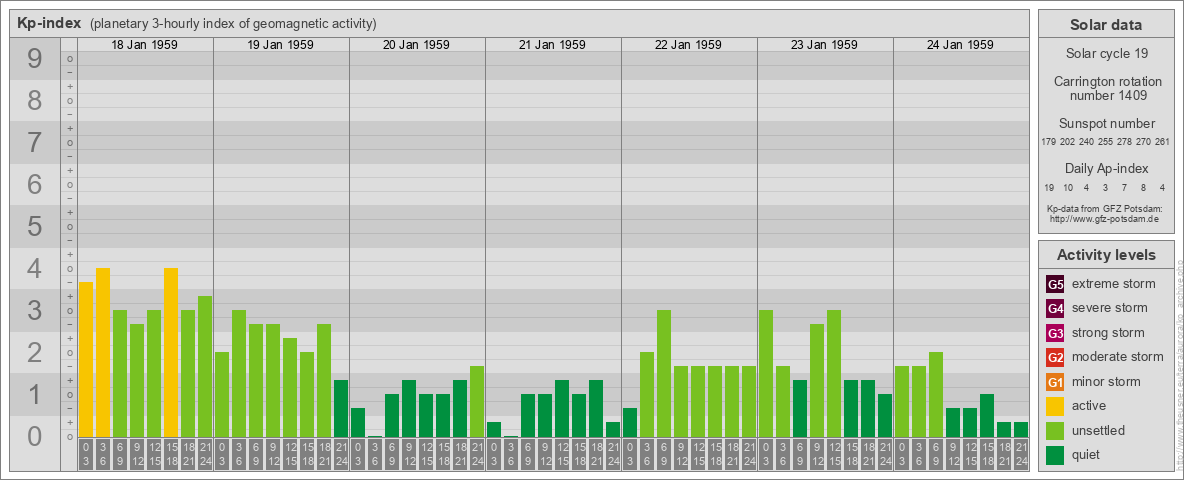Viewport: 1184px width, 480px height.
Task: Click the unsettled legend label
Action: click(1099, 431)
